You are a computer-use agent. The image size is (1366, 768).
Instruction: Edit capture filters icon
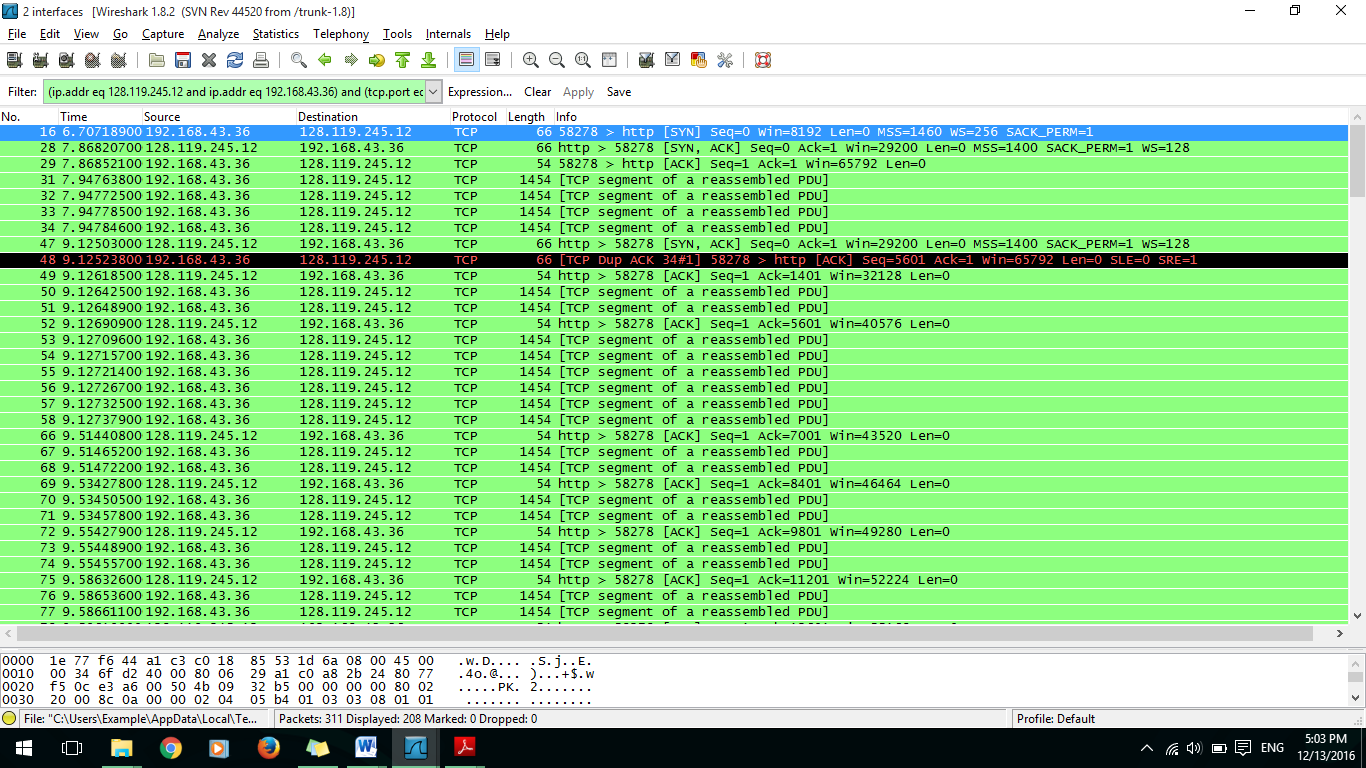pos(647,60)
